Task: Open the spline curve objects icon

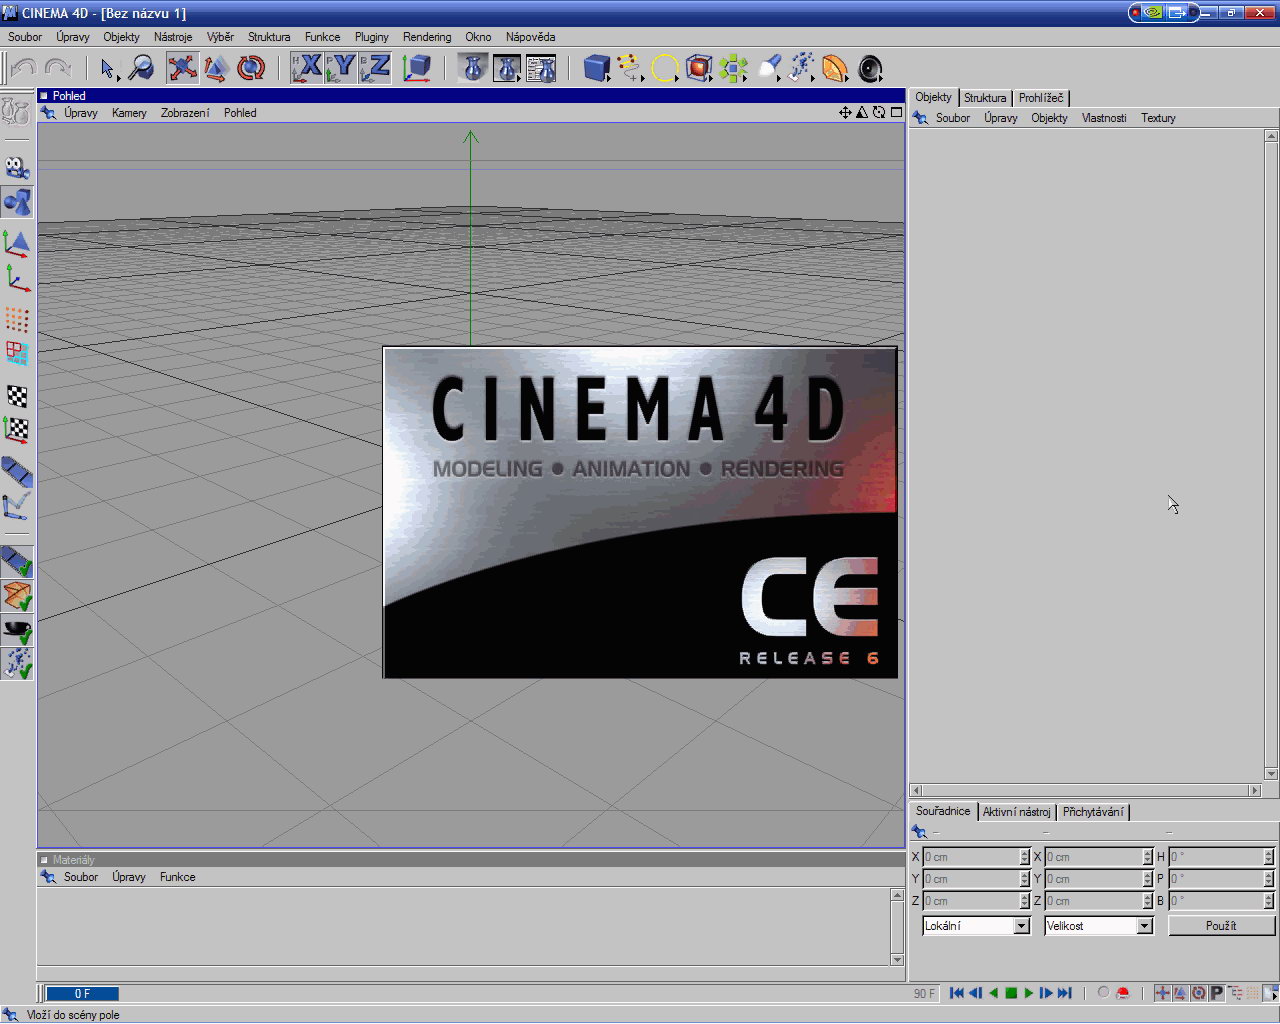Action: pyautogui.click(x=630, y=68)
